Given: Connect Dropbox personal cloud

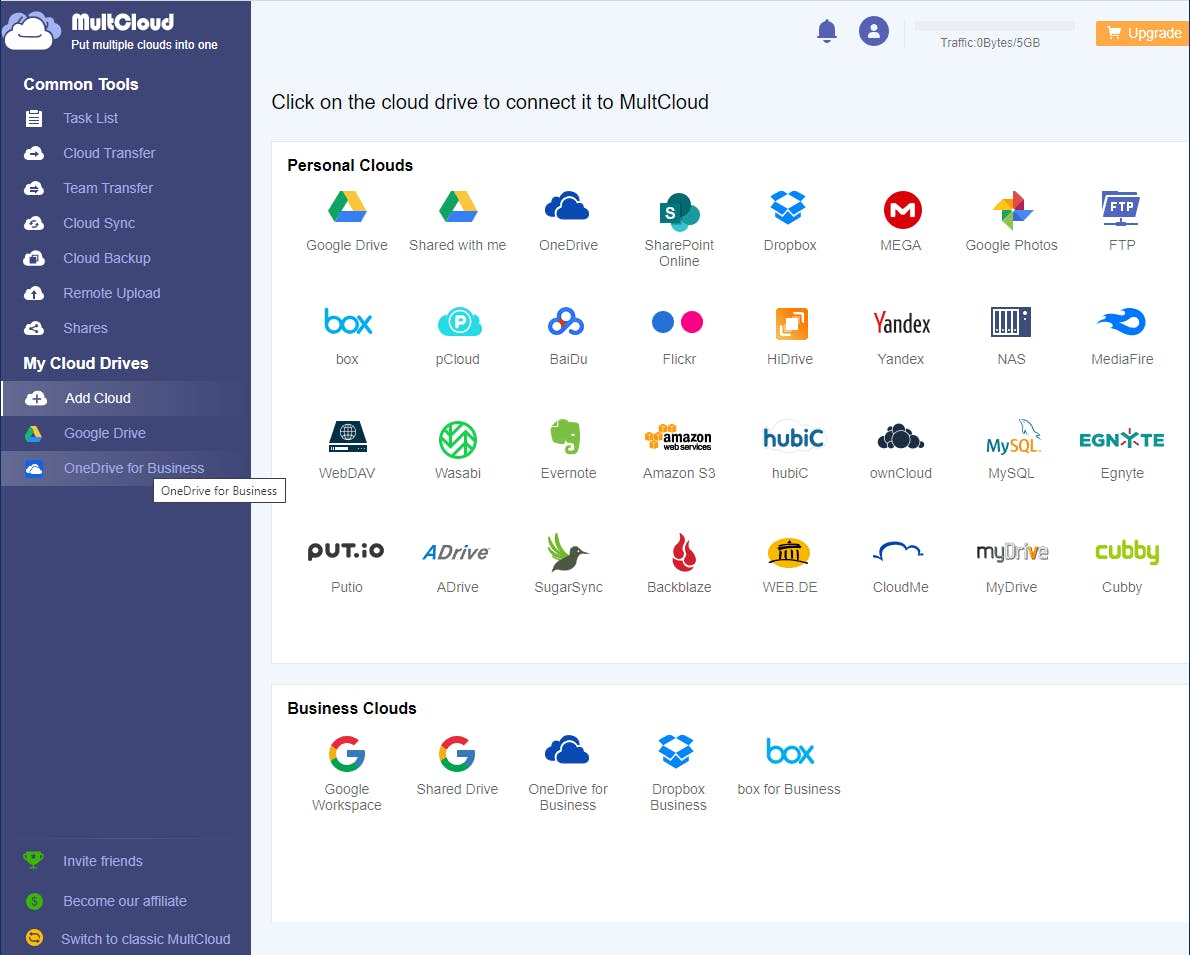Looking at the screenshot, I should (x=789, y=222).
